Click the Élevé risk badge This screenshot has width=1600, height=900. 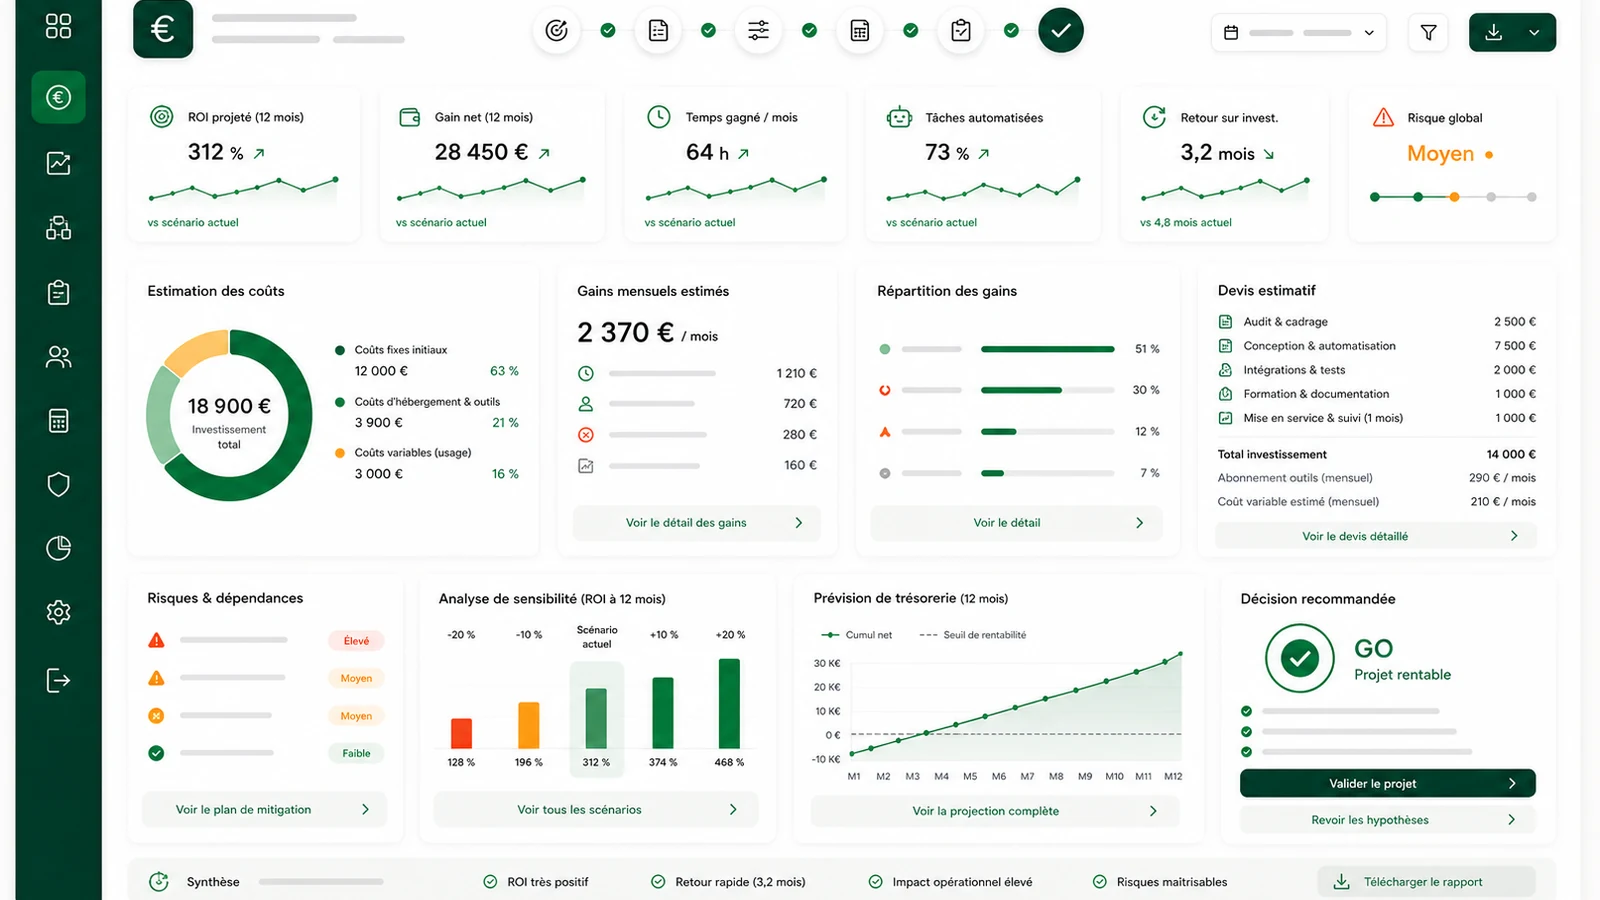click(356, 641)
